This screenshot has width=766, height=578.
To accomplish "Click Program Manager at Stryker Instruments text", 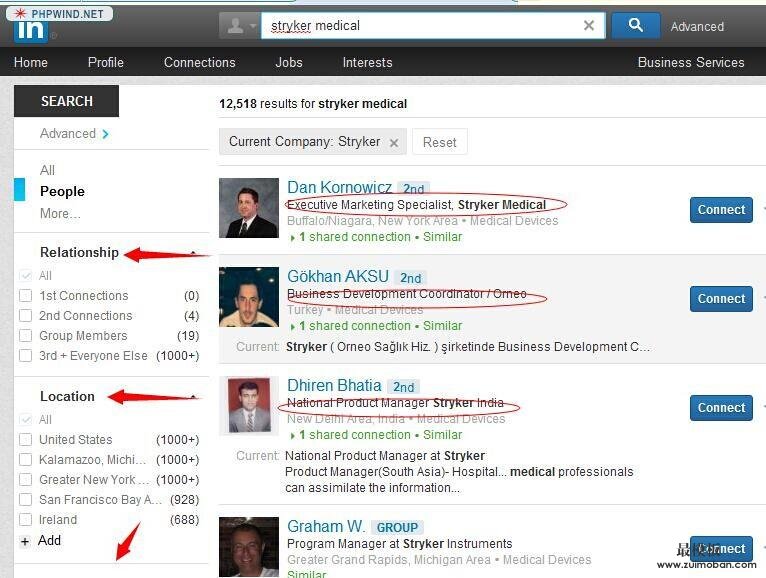I will pos(400,544).
